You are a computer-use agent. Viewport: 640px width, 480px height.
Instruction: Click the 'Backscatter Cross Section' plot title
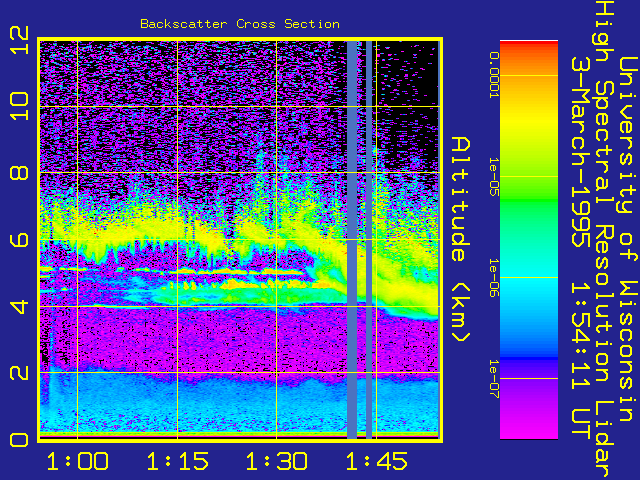click(240, 24)
